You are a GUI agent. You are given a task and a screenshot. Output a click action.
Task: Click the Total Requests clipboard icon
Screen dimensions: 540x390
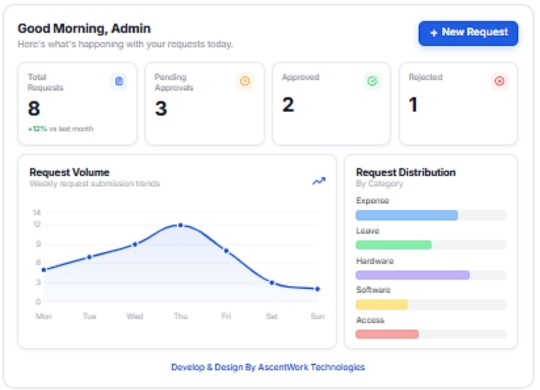[119, 81]
